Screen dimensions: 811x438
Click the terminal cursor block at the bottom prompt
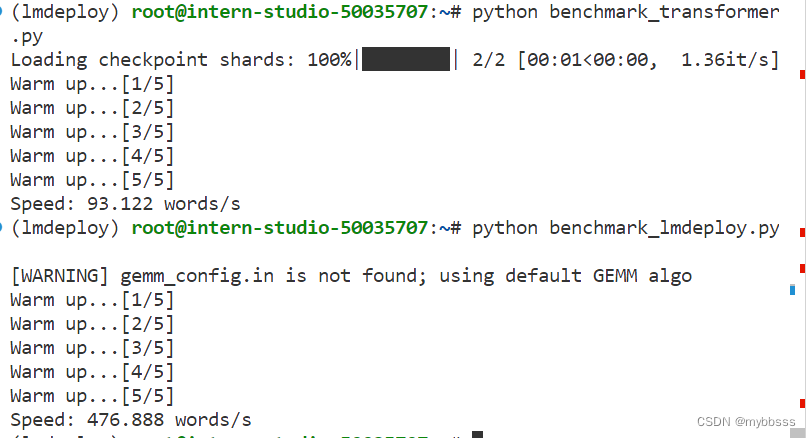tap(477, 434)
